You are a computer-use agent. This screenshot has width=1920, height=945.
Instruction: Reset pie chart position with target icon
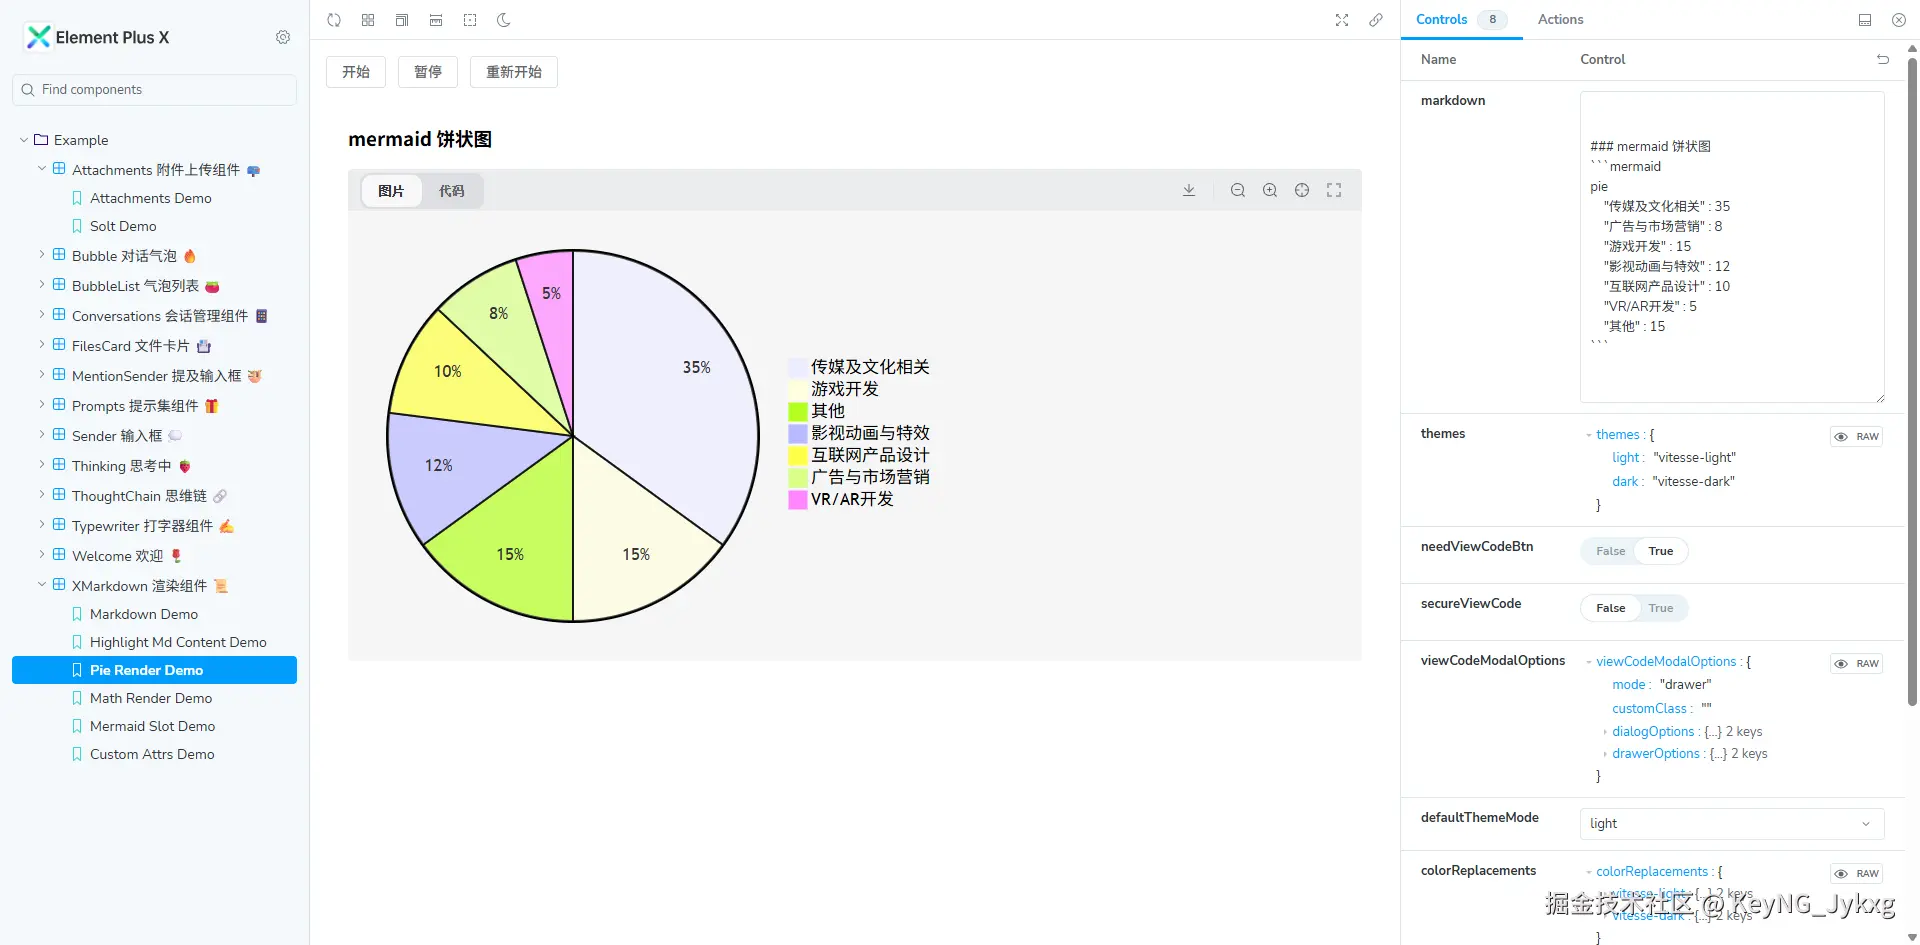1302,190
